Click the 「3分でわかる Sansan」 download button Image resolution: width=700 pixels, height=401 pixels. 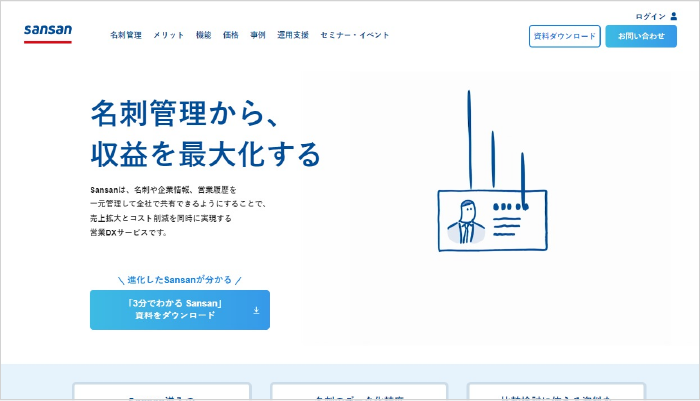(x=180, y=310)
